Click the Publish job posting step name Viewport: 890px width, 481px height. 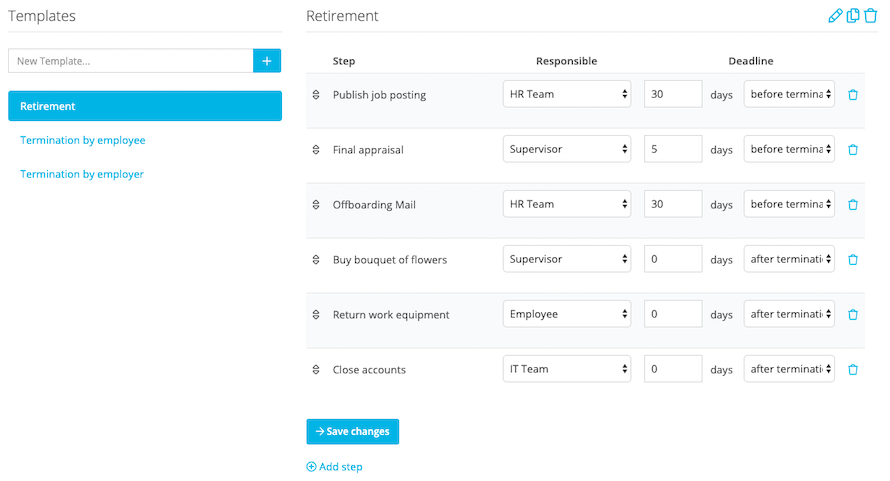pos(379,95)
